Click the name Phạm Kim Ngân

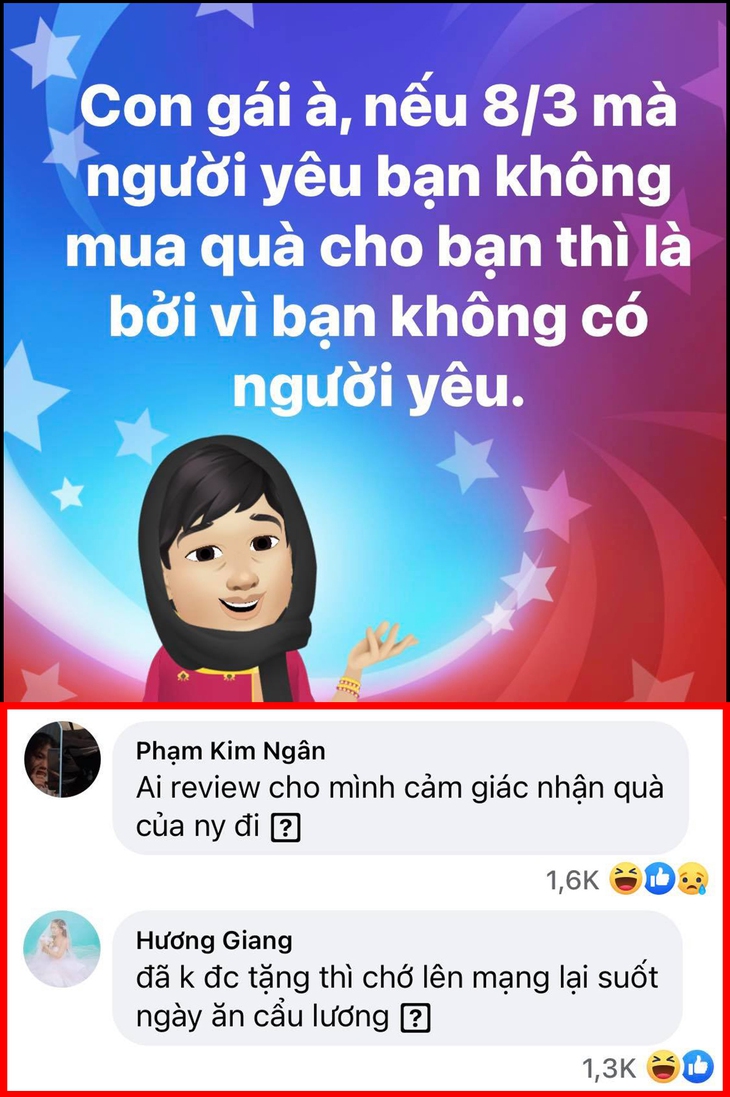click(230, 751)
